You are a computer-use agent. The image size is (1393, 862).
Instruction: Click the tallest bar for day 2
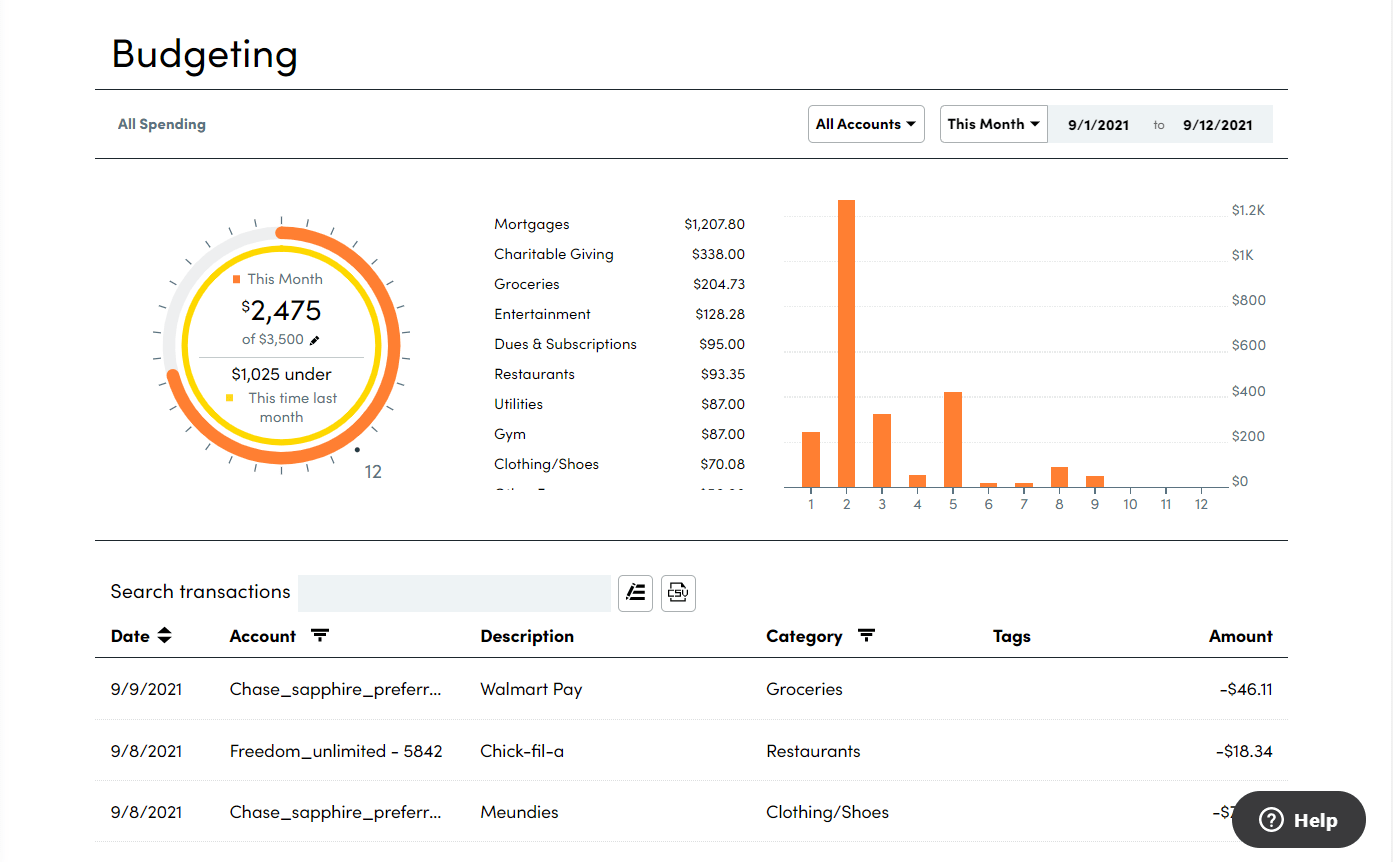pyautogui.click(x=846, y=343)
